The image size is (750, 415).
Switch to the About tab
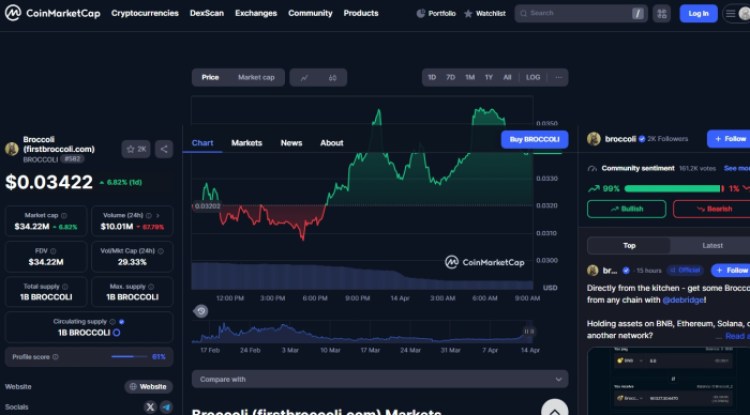point(332,143)
